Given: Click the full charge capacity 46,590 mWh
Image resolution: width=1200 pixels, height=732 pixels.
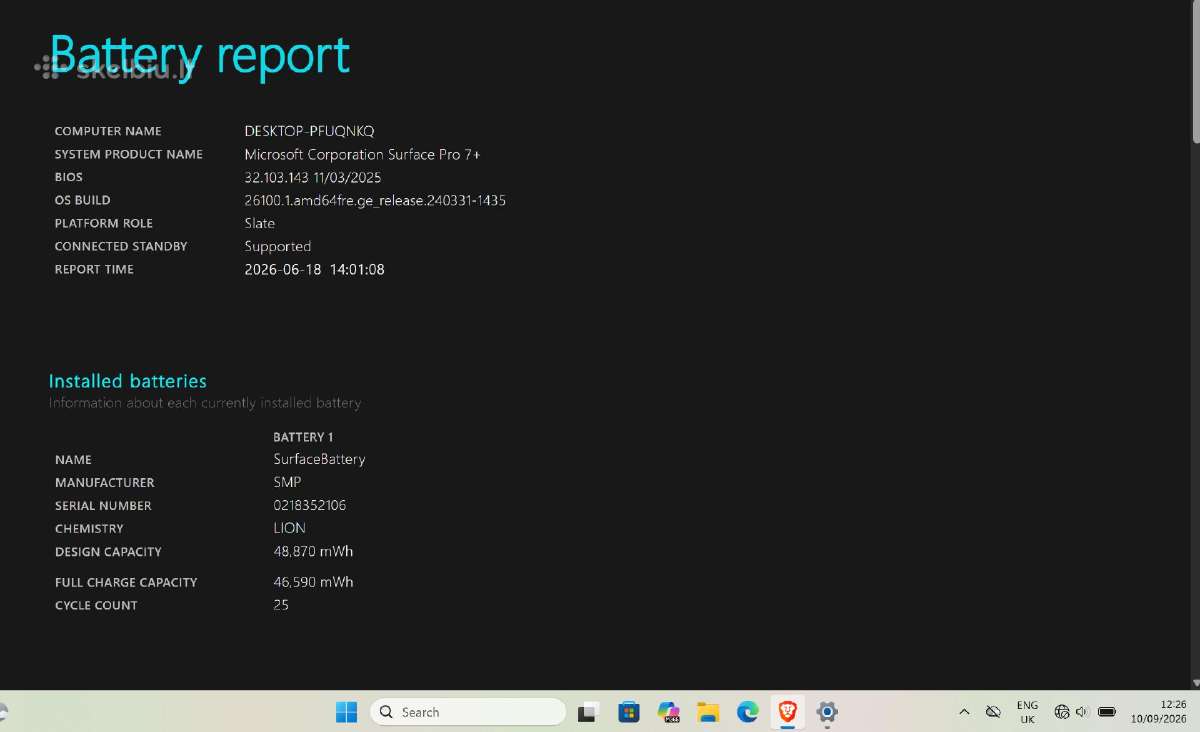Looking at the screenshot, I should [313, 582].
